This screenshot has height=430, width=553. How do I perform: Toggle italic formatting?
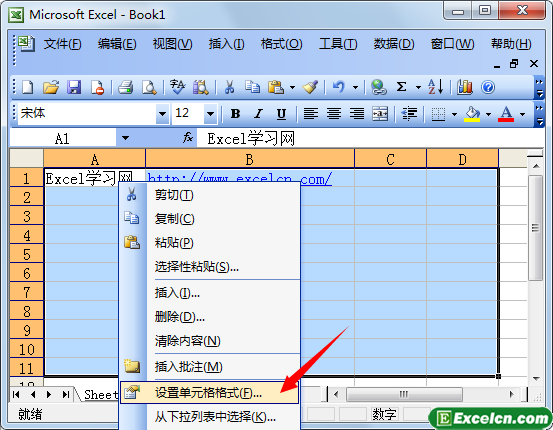[x=259, y=114]
